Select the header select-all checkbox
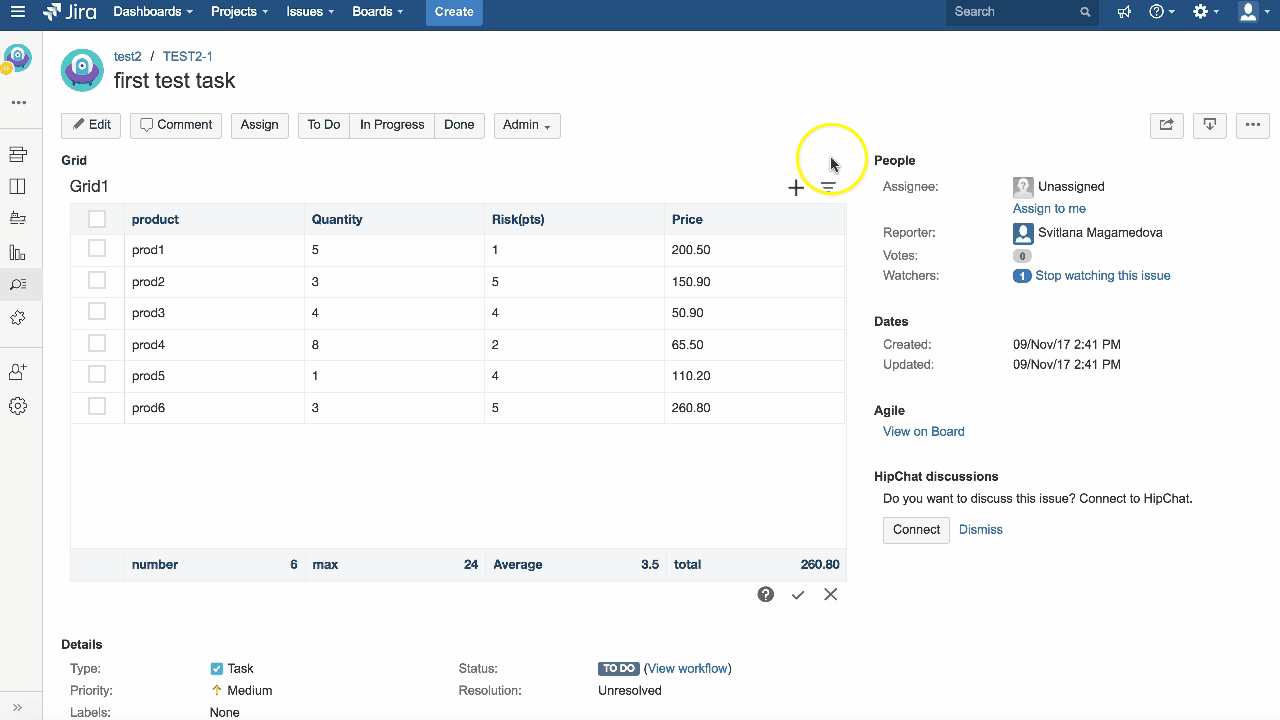The height and width of the screenshot is (720, 1280). click(97, 219)
